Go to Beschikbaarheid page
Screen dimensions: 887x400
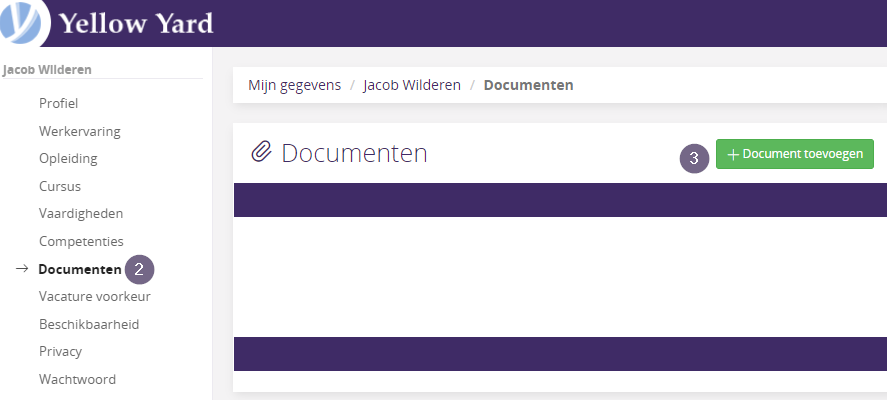tap(89, 324)
